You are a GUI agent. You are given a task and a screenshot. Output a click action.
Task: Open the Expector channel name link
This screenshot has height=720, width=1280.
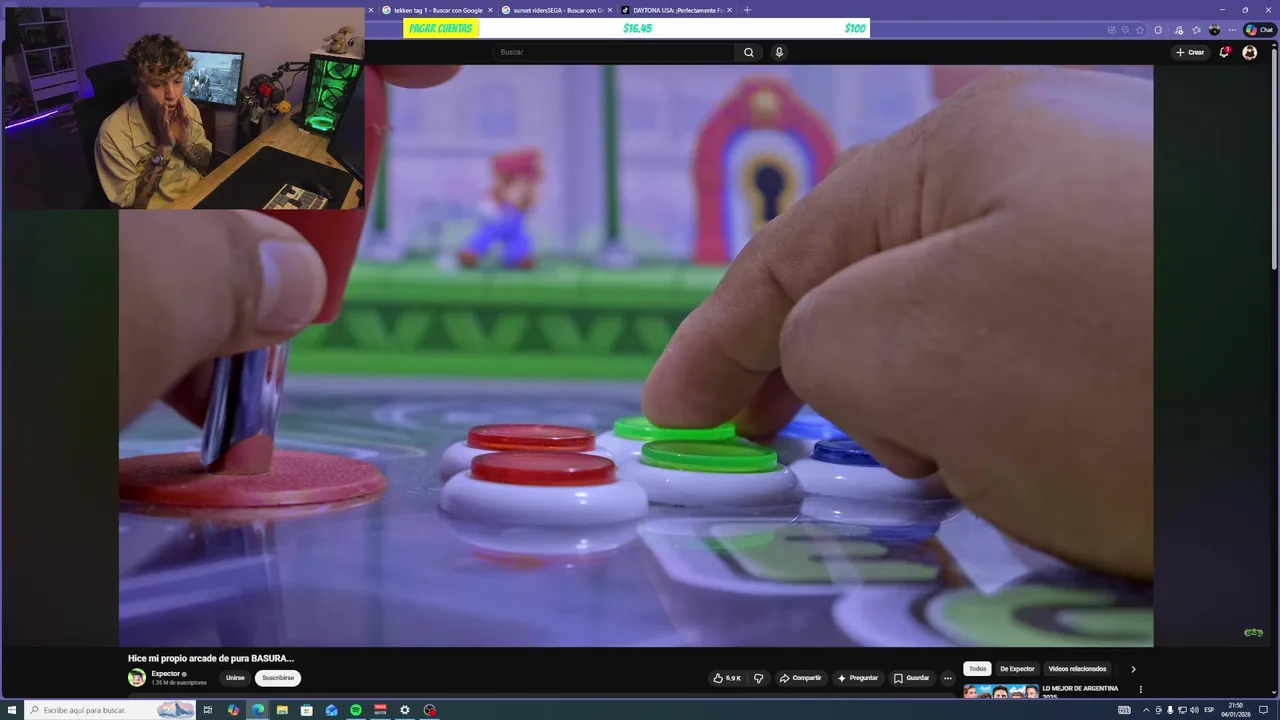coord(166,674)
